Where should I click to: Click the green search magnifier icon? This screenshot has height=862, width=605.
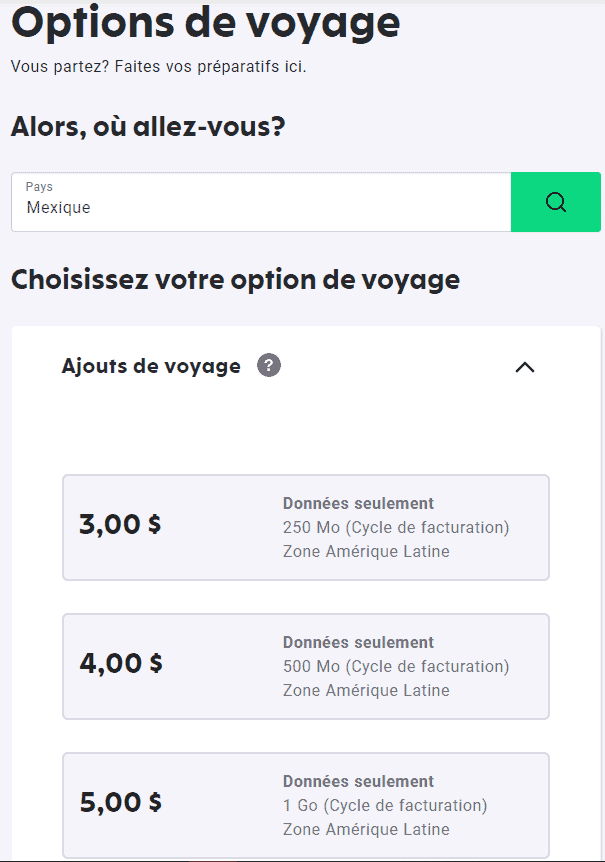tap(556, 202)
